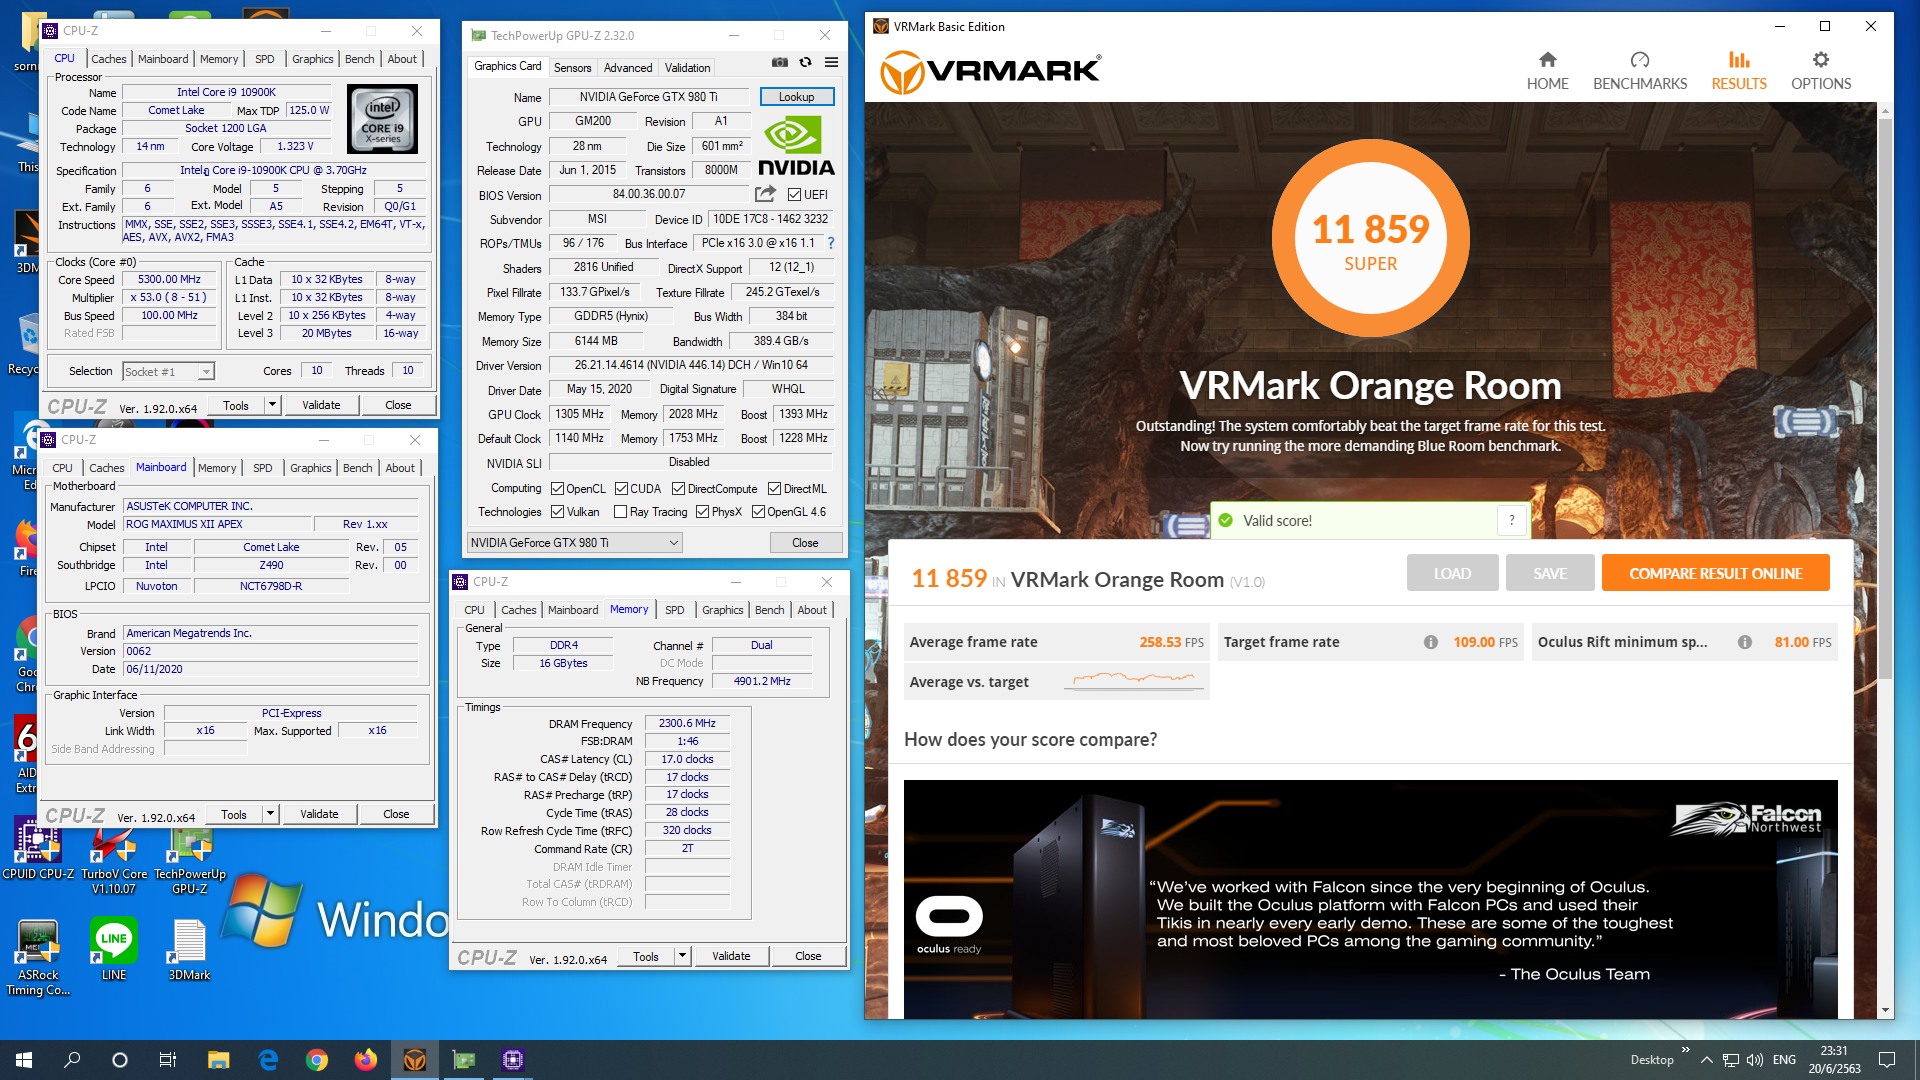Open VRMark OPTIONS gear
This screenshot has width=1920, height=1080.
[x=1821, y=60]
